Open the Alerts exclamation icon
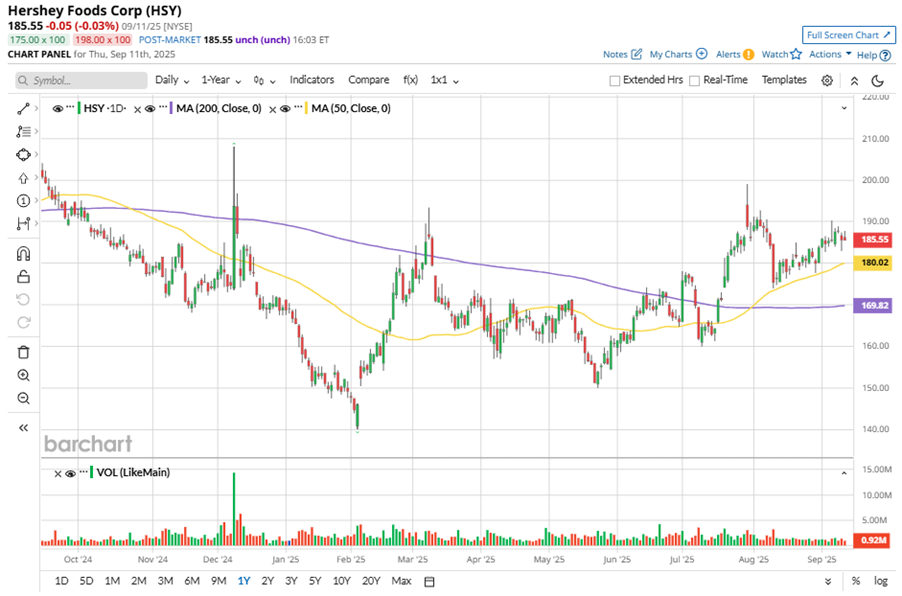The height and width of the screenshot is (596, 902). pos(748,55)
